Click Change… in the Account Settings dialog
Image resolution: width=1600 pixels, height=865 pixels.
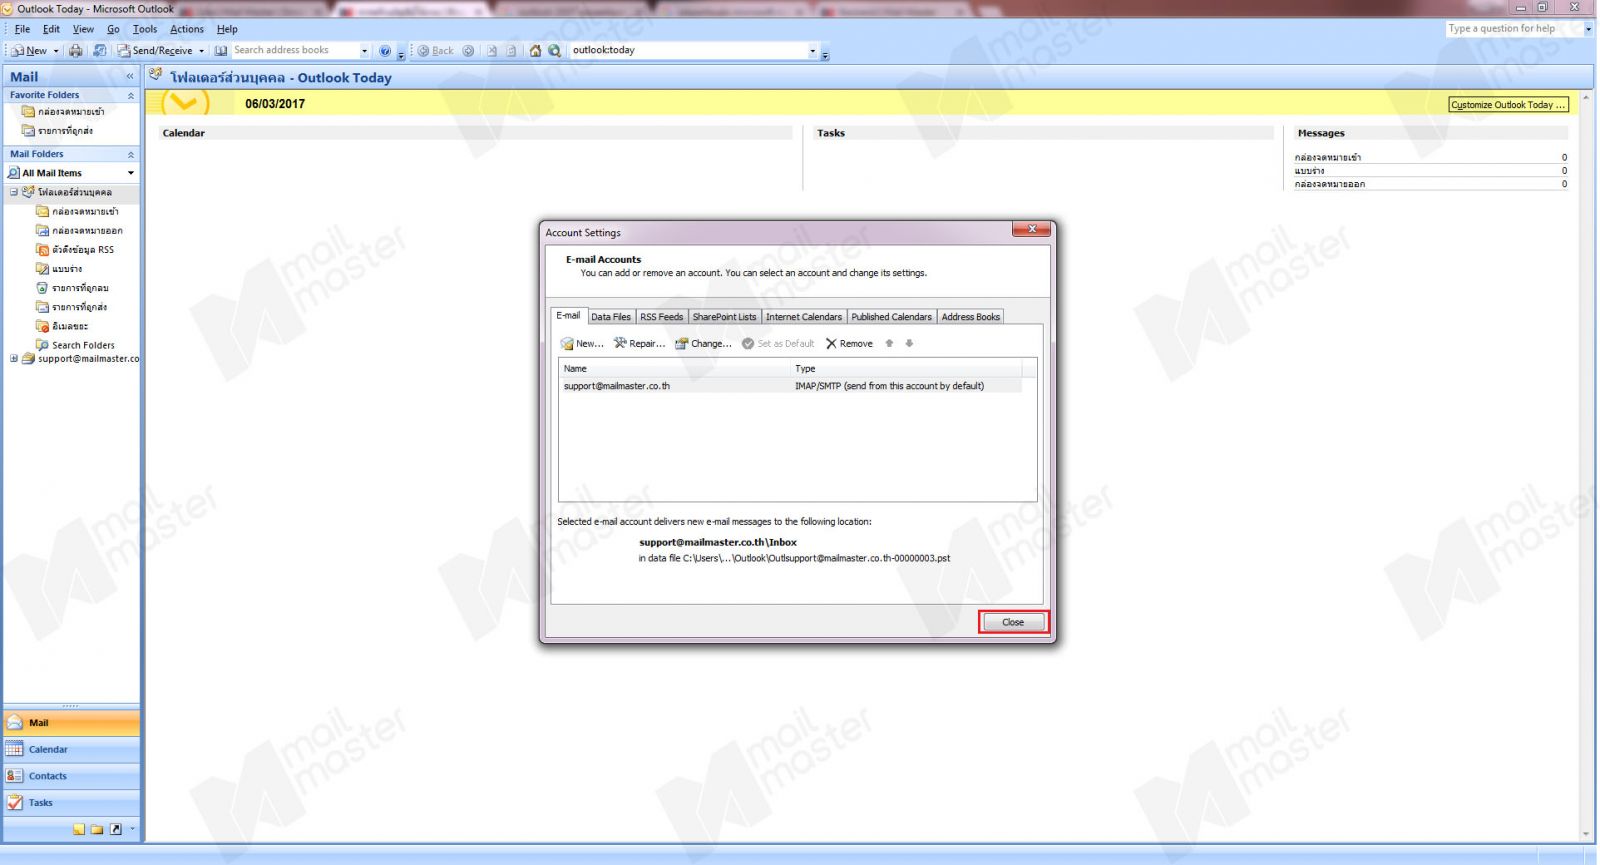click(x=703, y=343)
